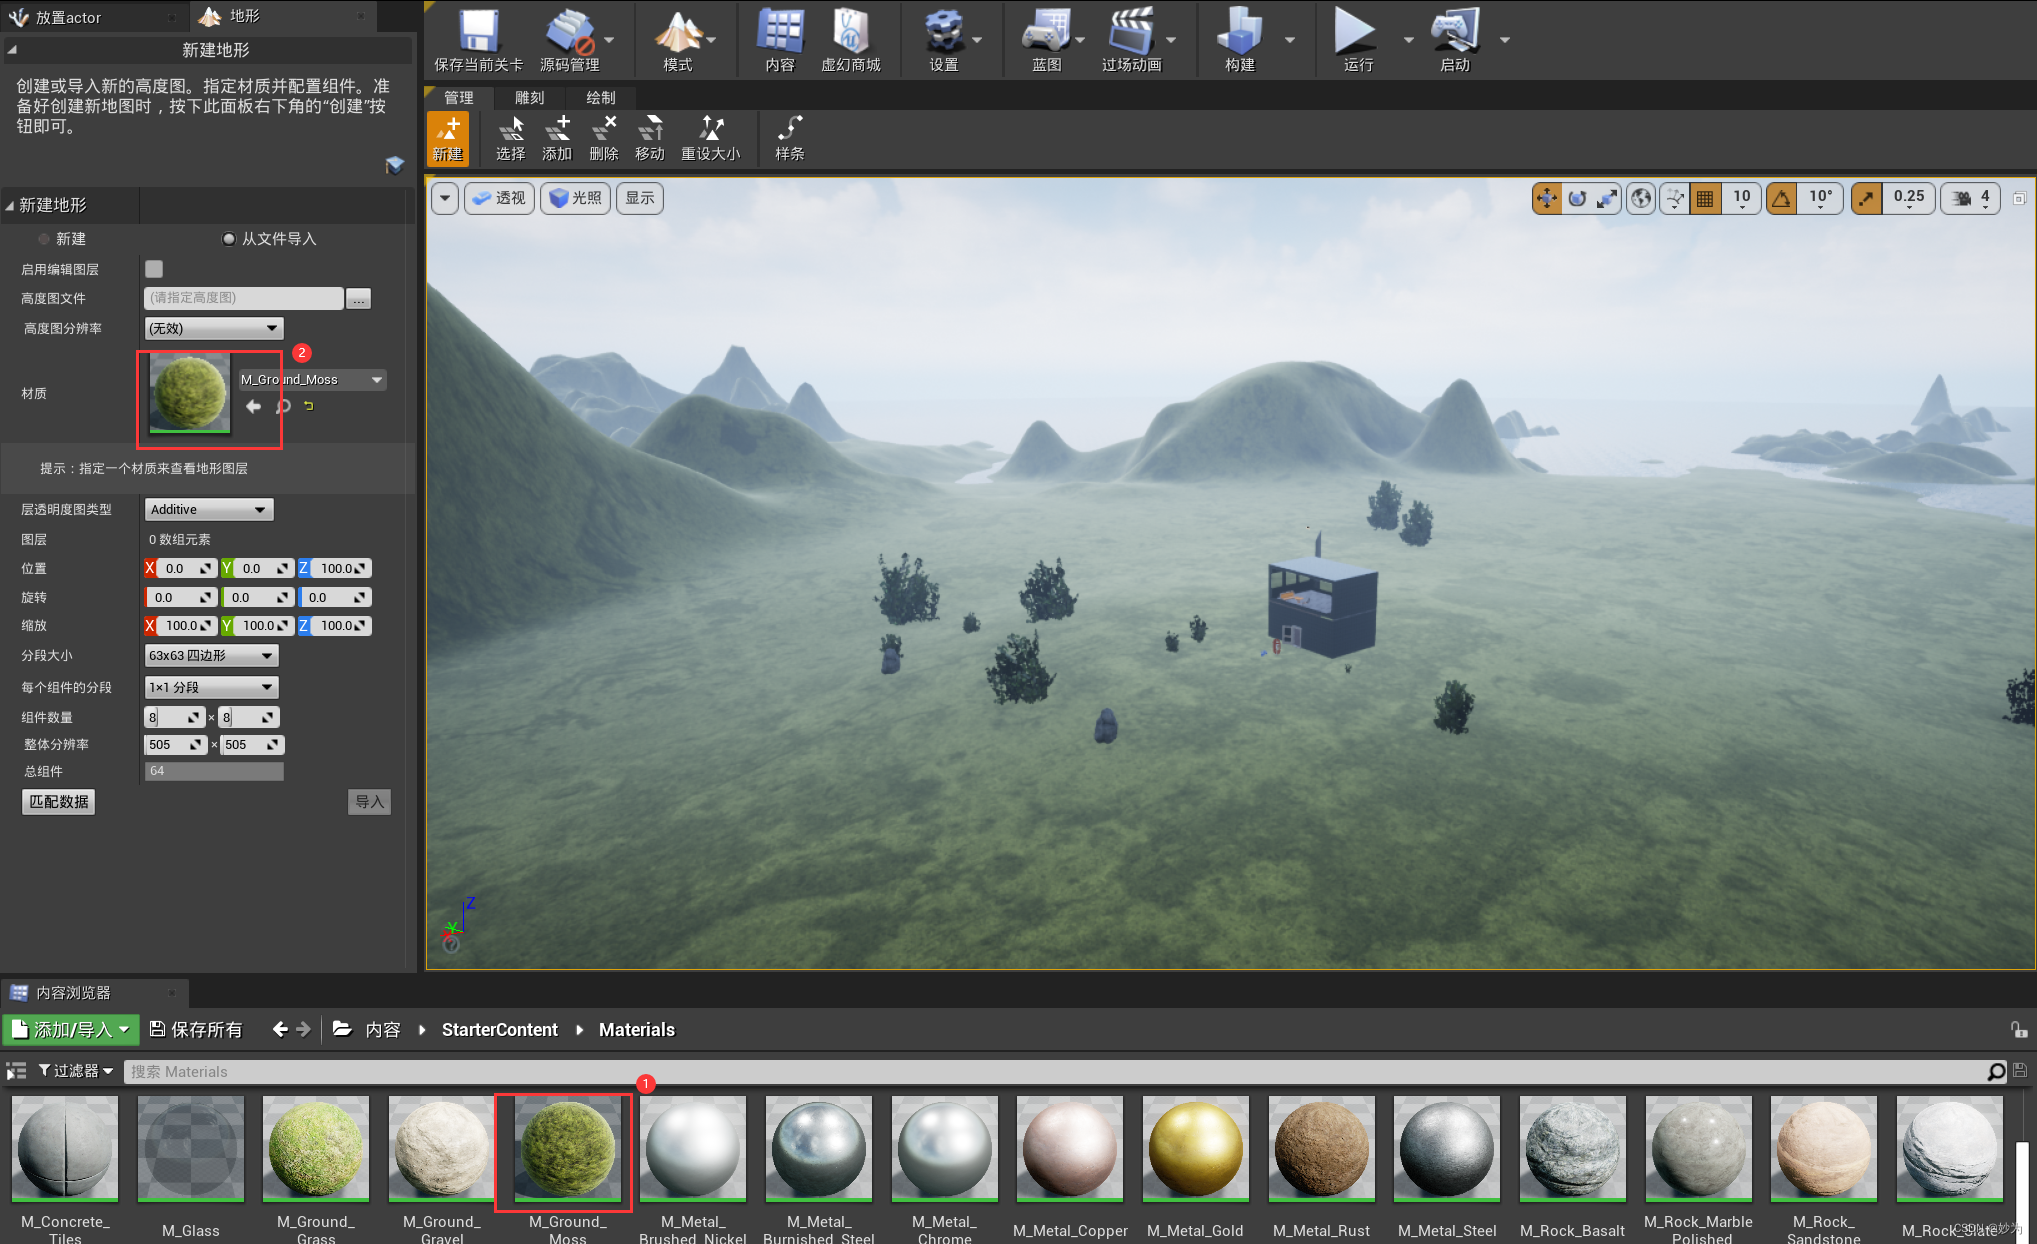Switch to the Manage (管理) tab
2037x1244 pixels.
tap(459, 98)
